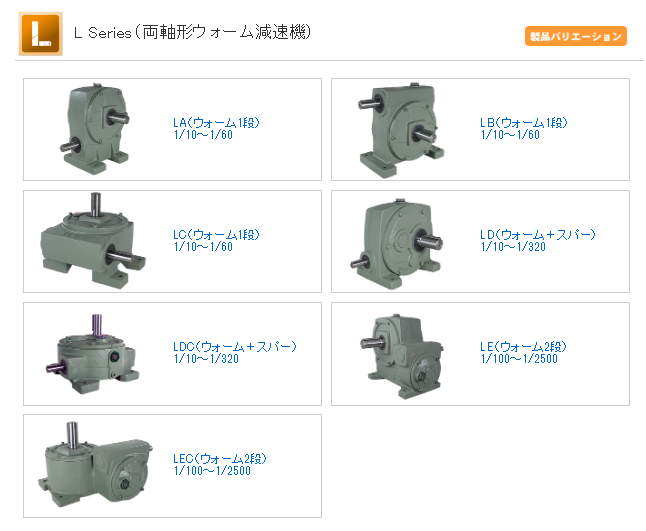Click the 1/10～1/320 ratio text under LD

513,247
